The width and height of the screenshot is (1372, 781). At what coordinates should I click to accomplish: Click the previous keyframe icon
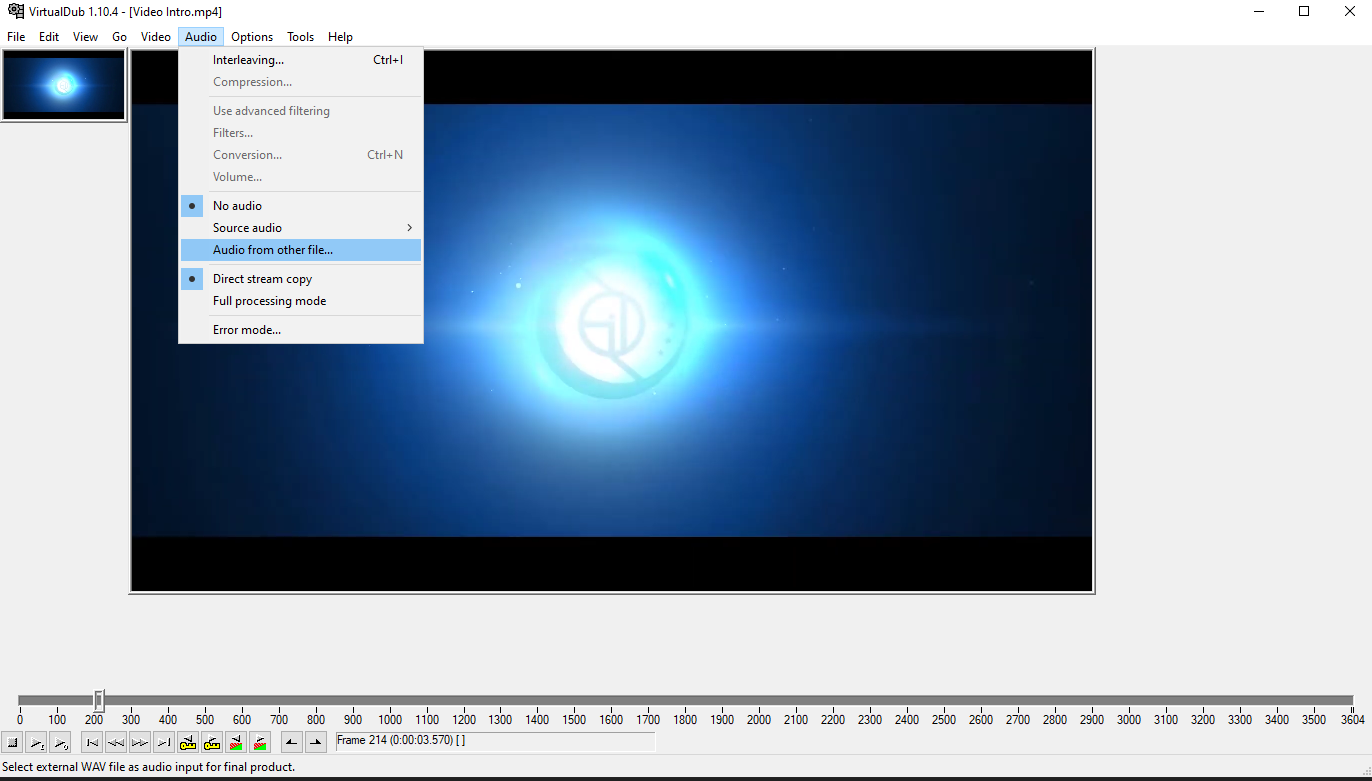coord(188,742)
